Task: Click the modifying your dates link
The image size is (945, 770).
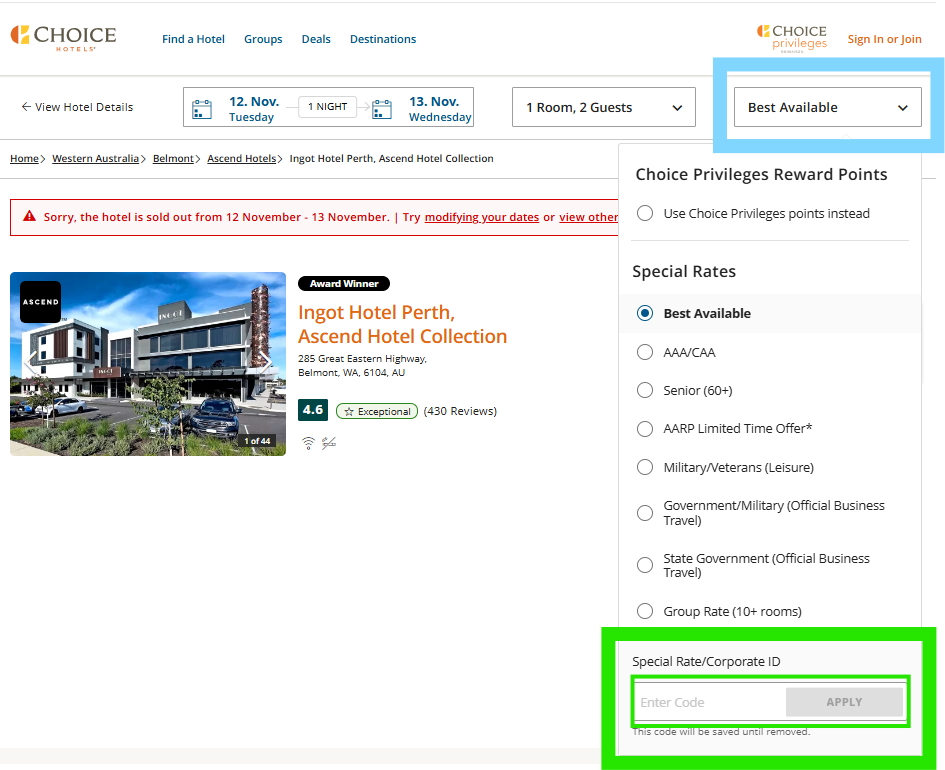Action: point(482,217)
